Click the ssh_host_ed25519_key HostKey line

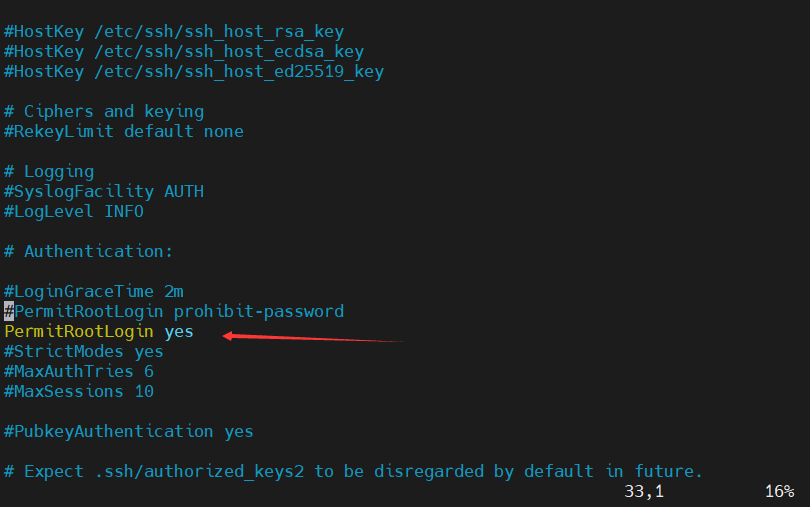pyautogui.click(x=194, y=71)
